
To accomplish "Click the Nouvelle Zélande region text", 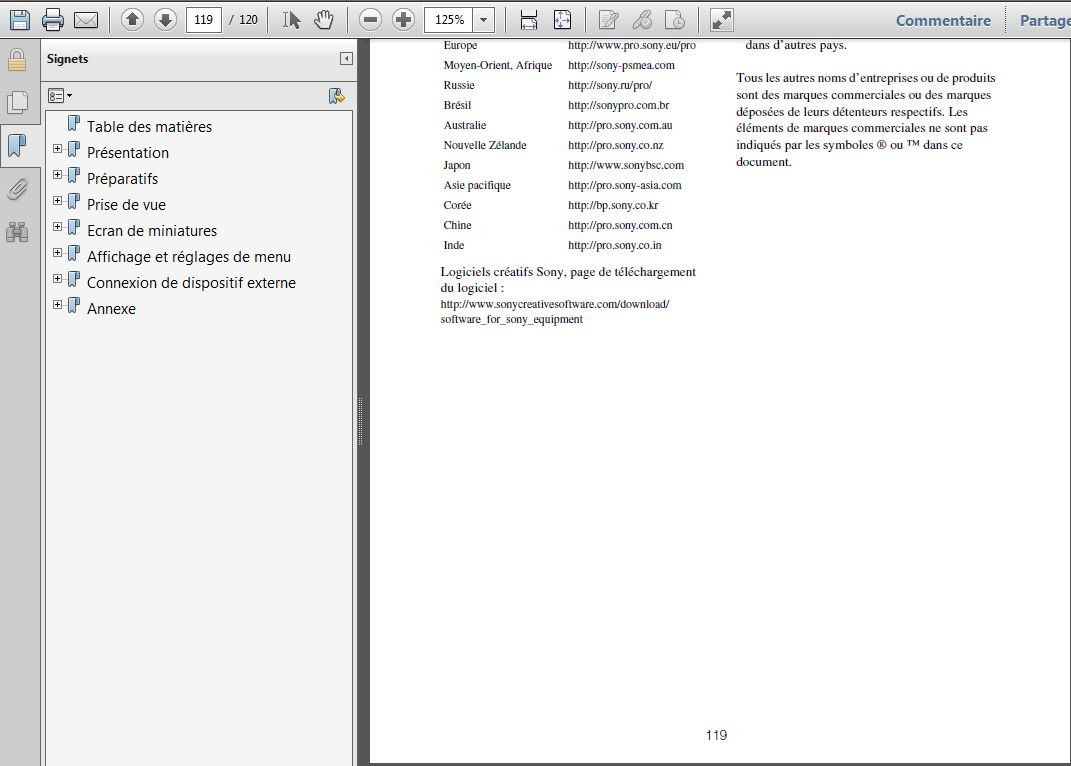I will (485, 145).
